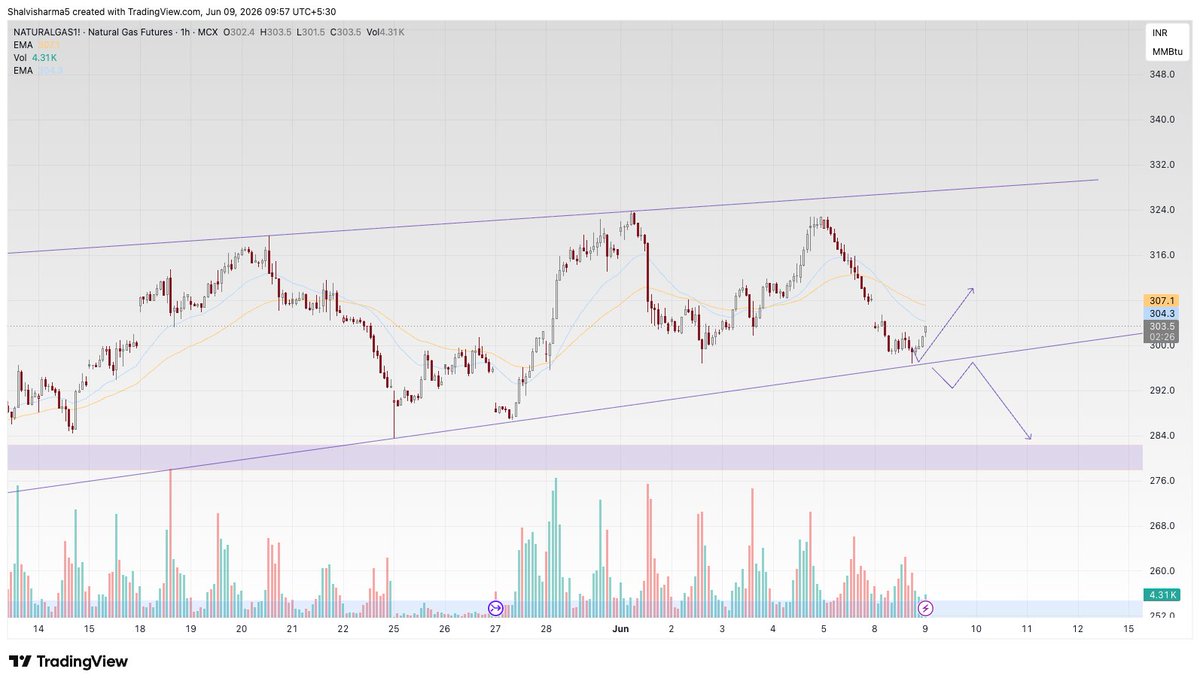Select the first EMA indicator legend row
The height and width of the screenshot is (684, 1200).
click(38, 45)
